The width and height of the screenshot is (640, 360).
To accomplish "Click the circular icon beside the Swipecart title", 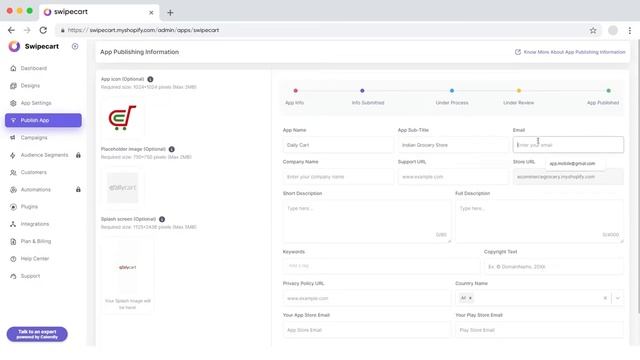I will pos(75,47).
